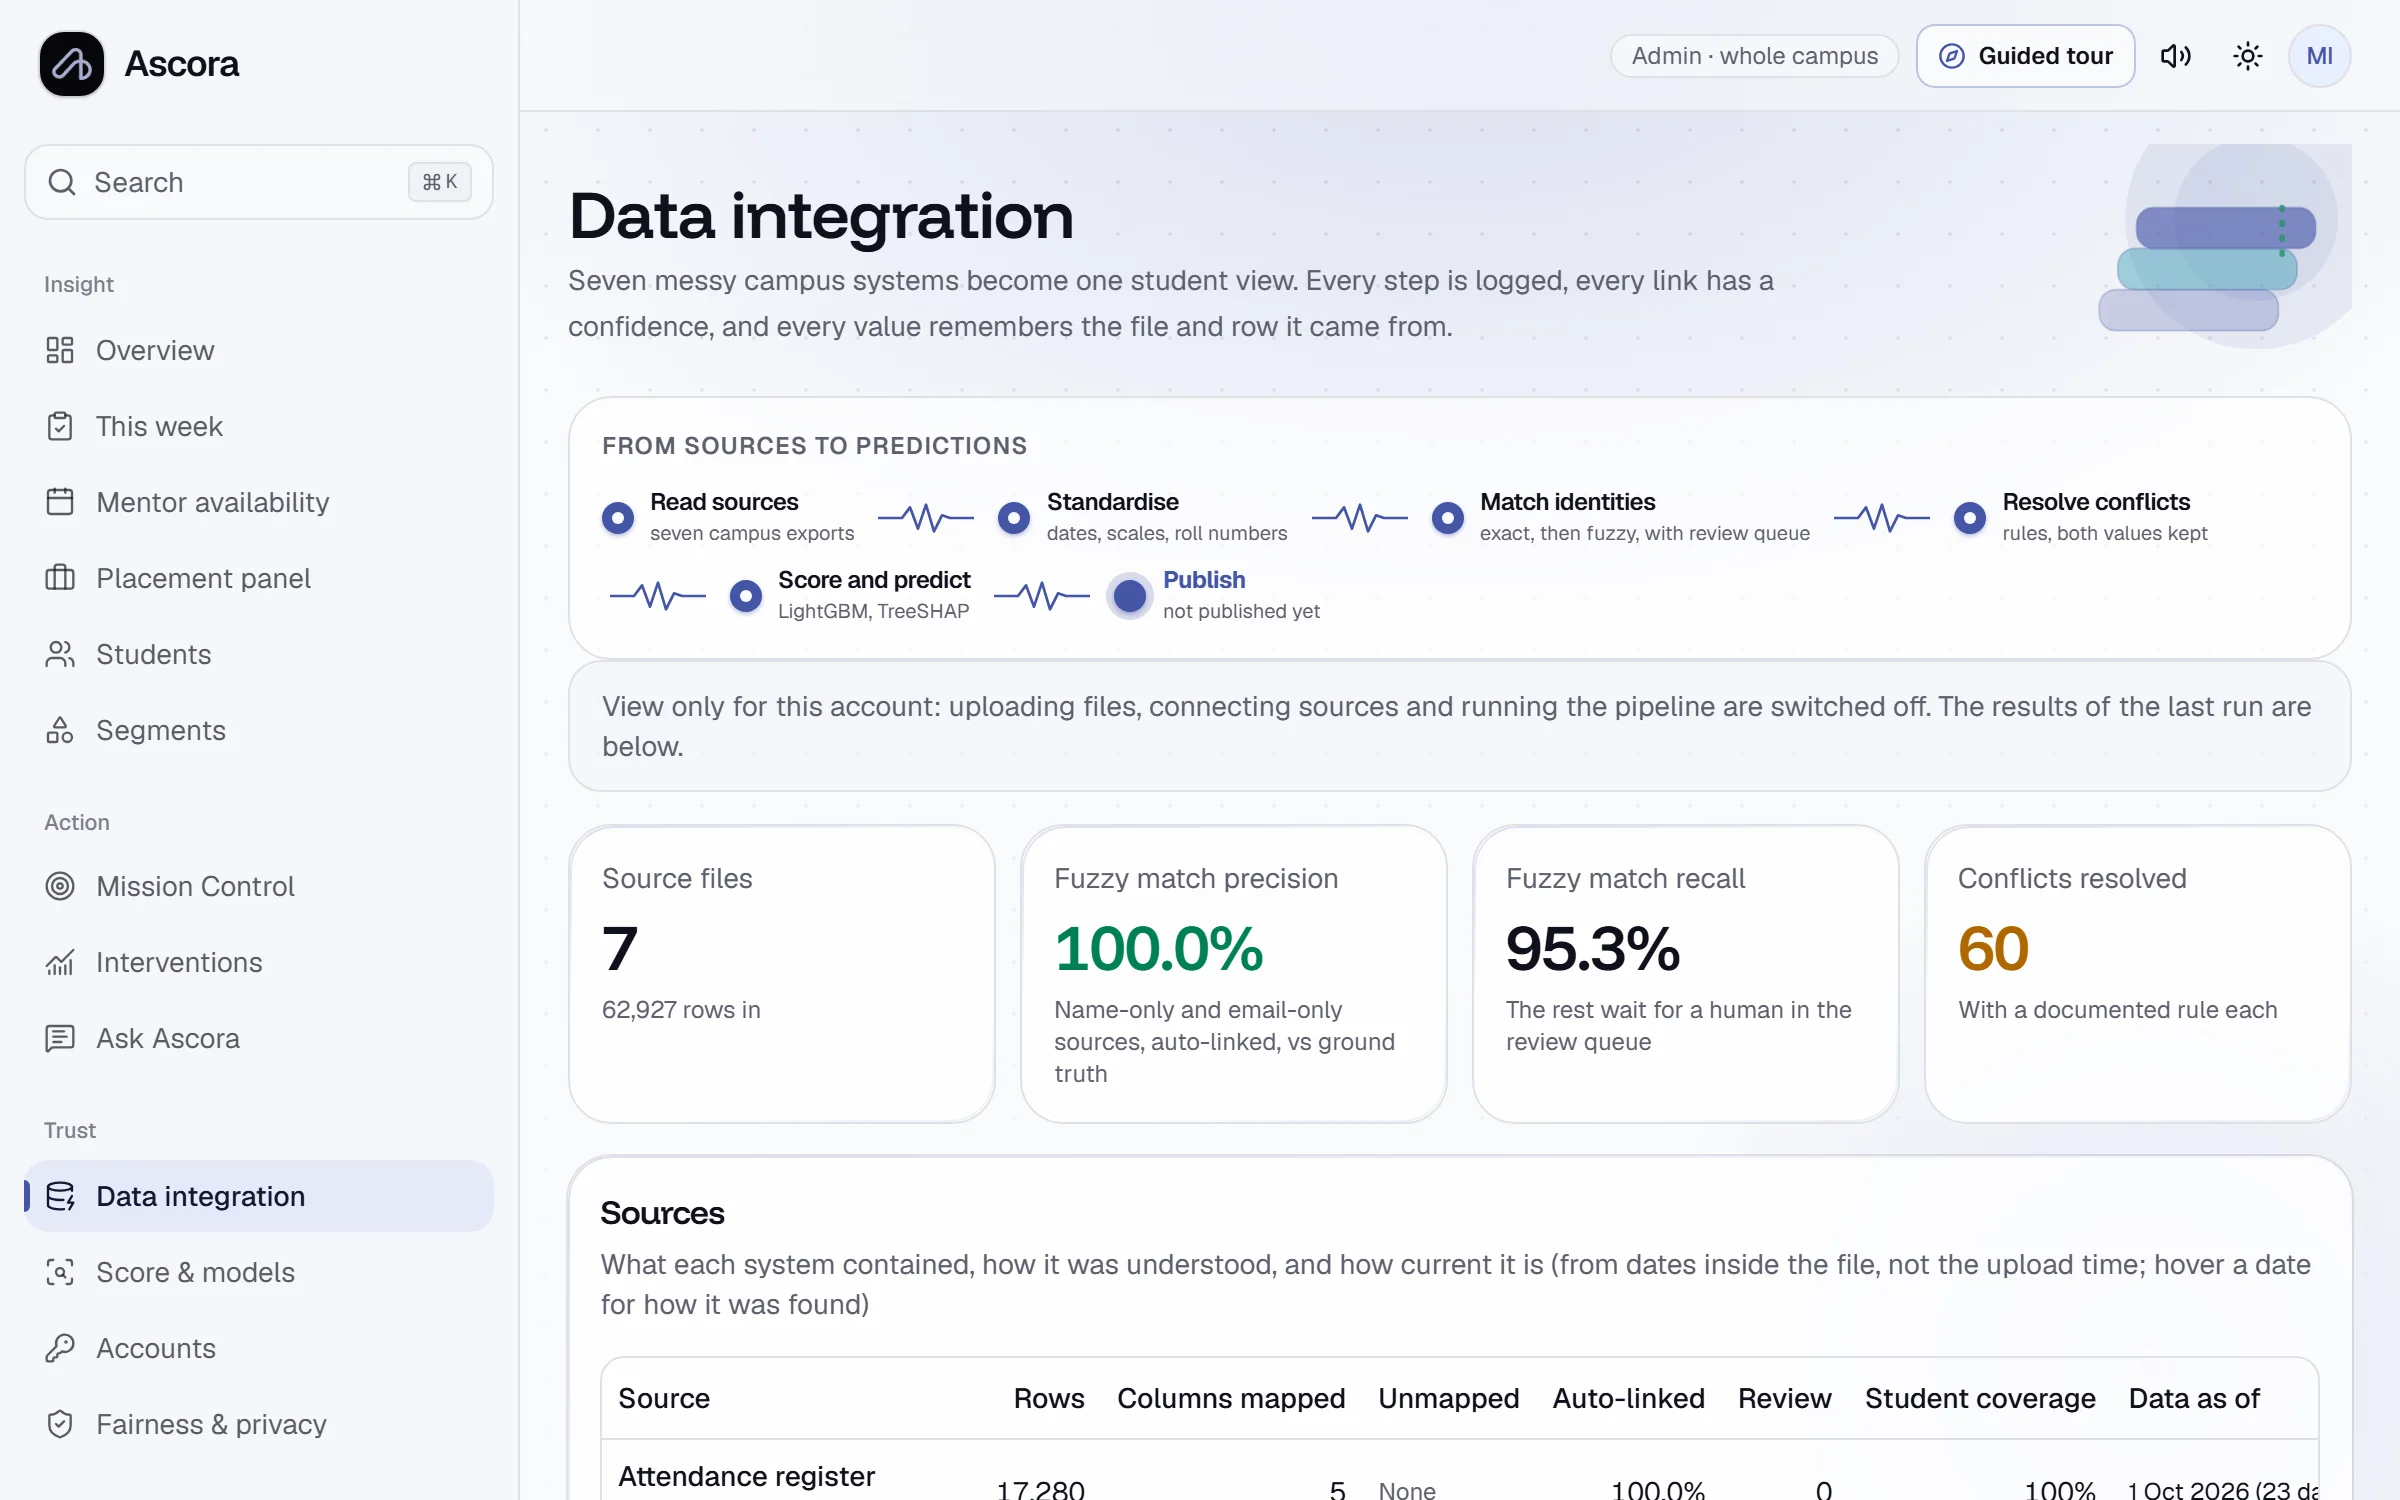Open the Placement panel page
Image resolution: width=2400 pixels, height=1500 pixels.
[259, 578]
